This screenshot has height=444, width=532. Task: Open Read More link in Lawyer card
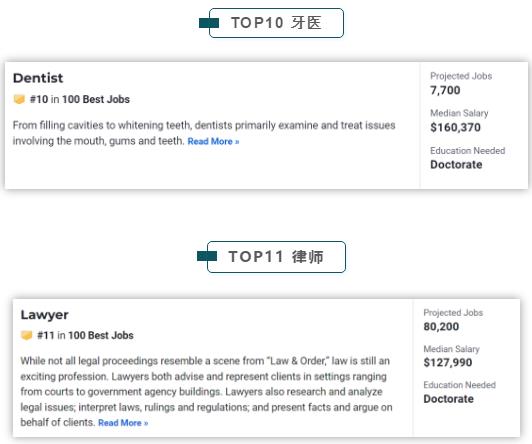123,423
